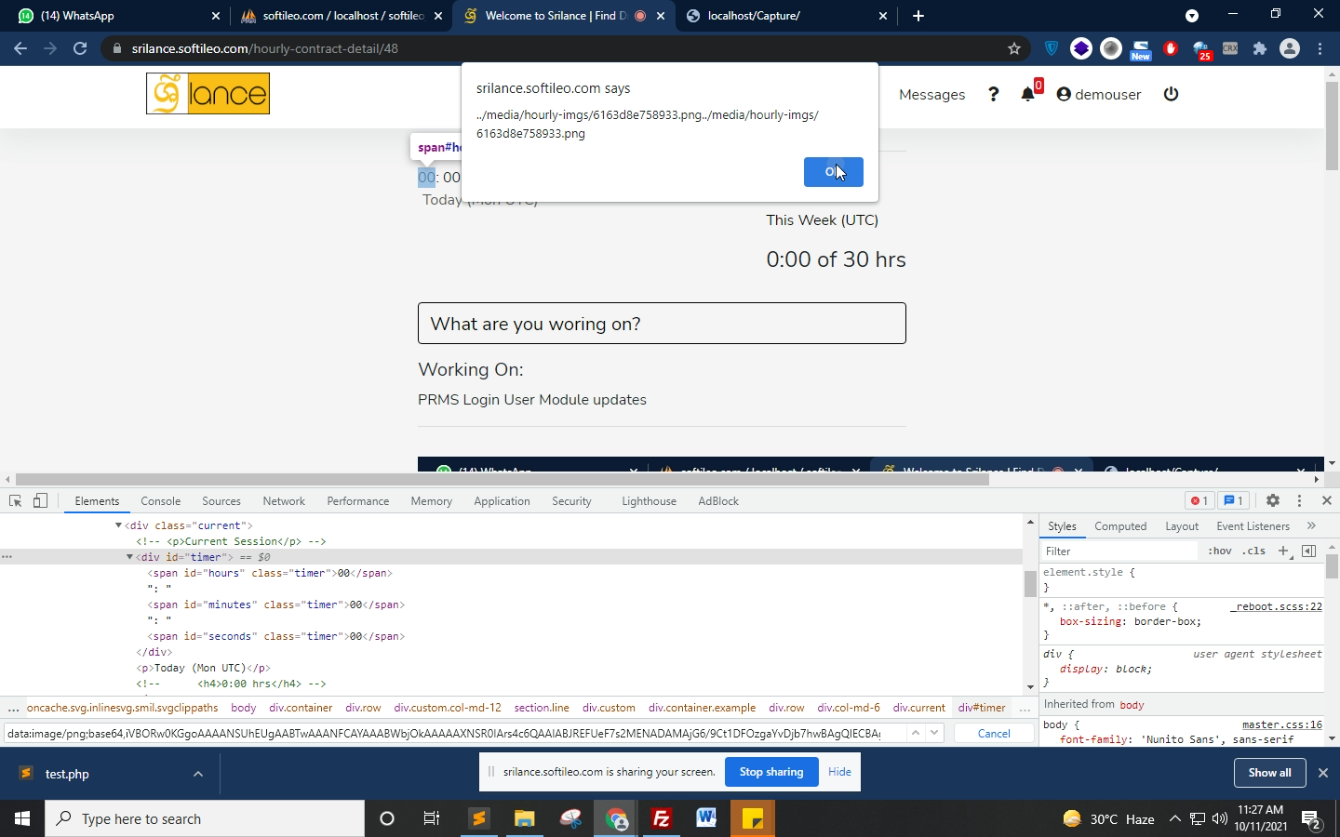Activate the inspect element picker tool
This screenshot has width=1340, height=837.
tap(15, 501)
